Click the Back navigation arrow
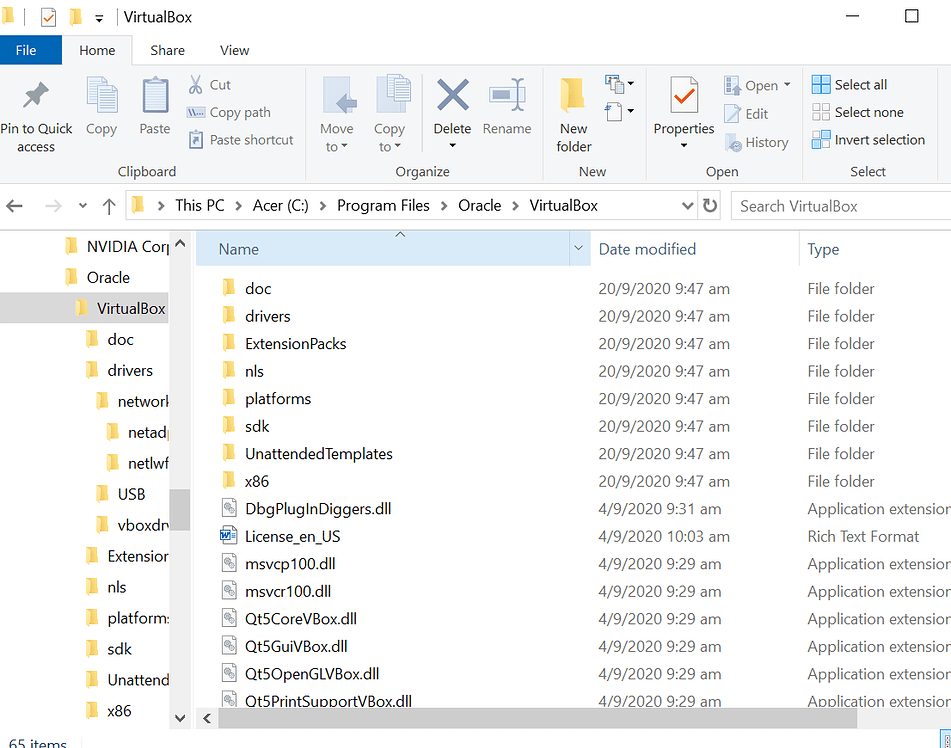Viewport: 951px width, 748px height. pos(15,205)
